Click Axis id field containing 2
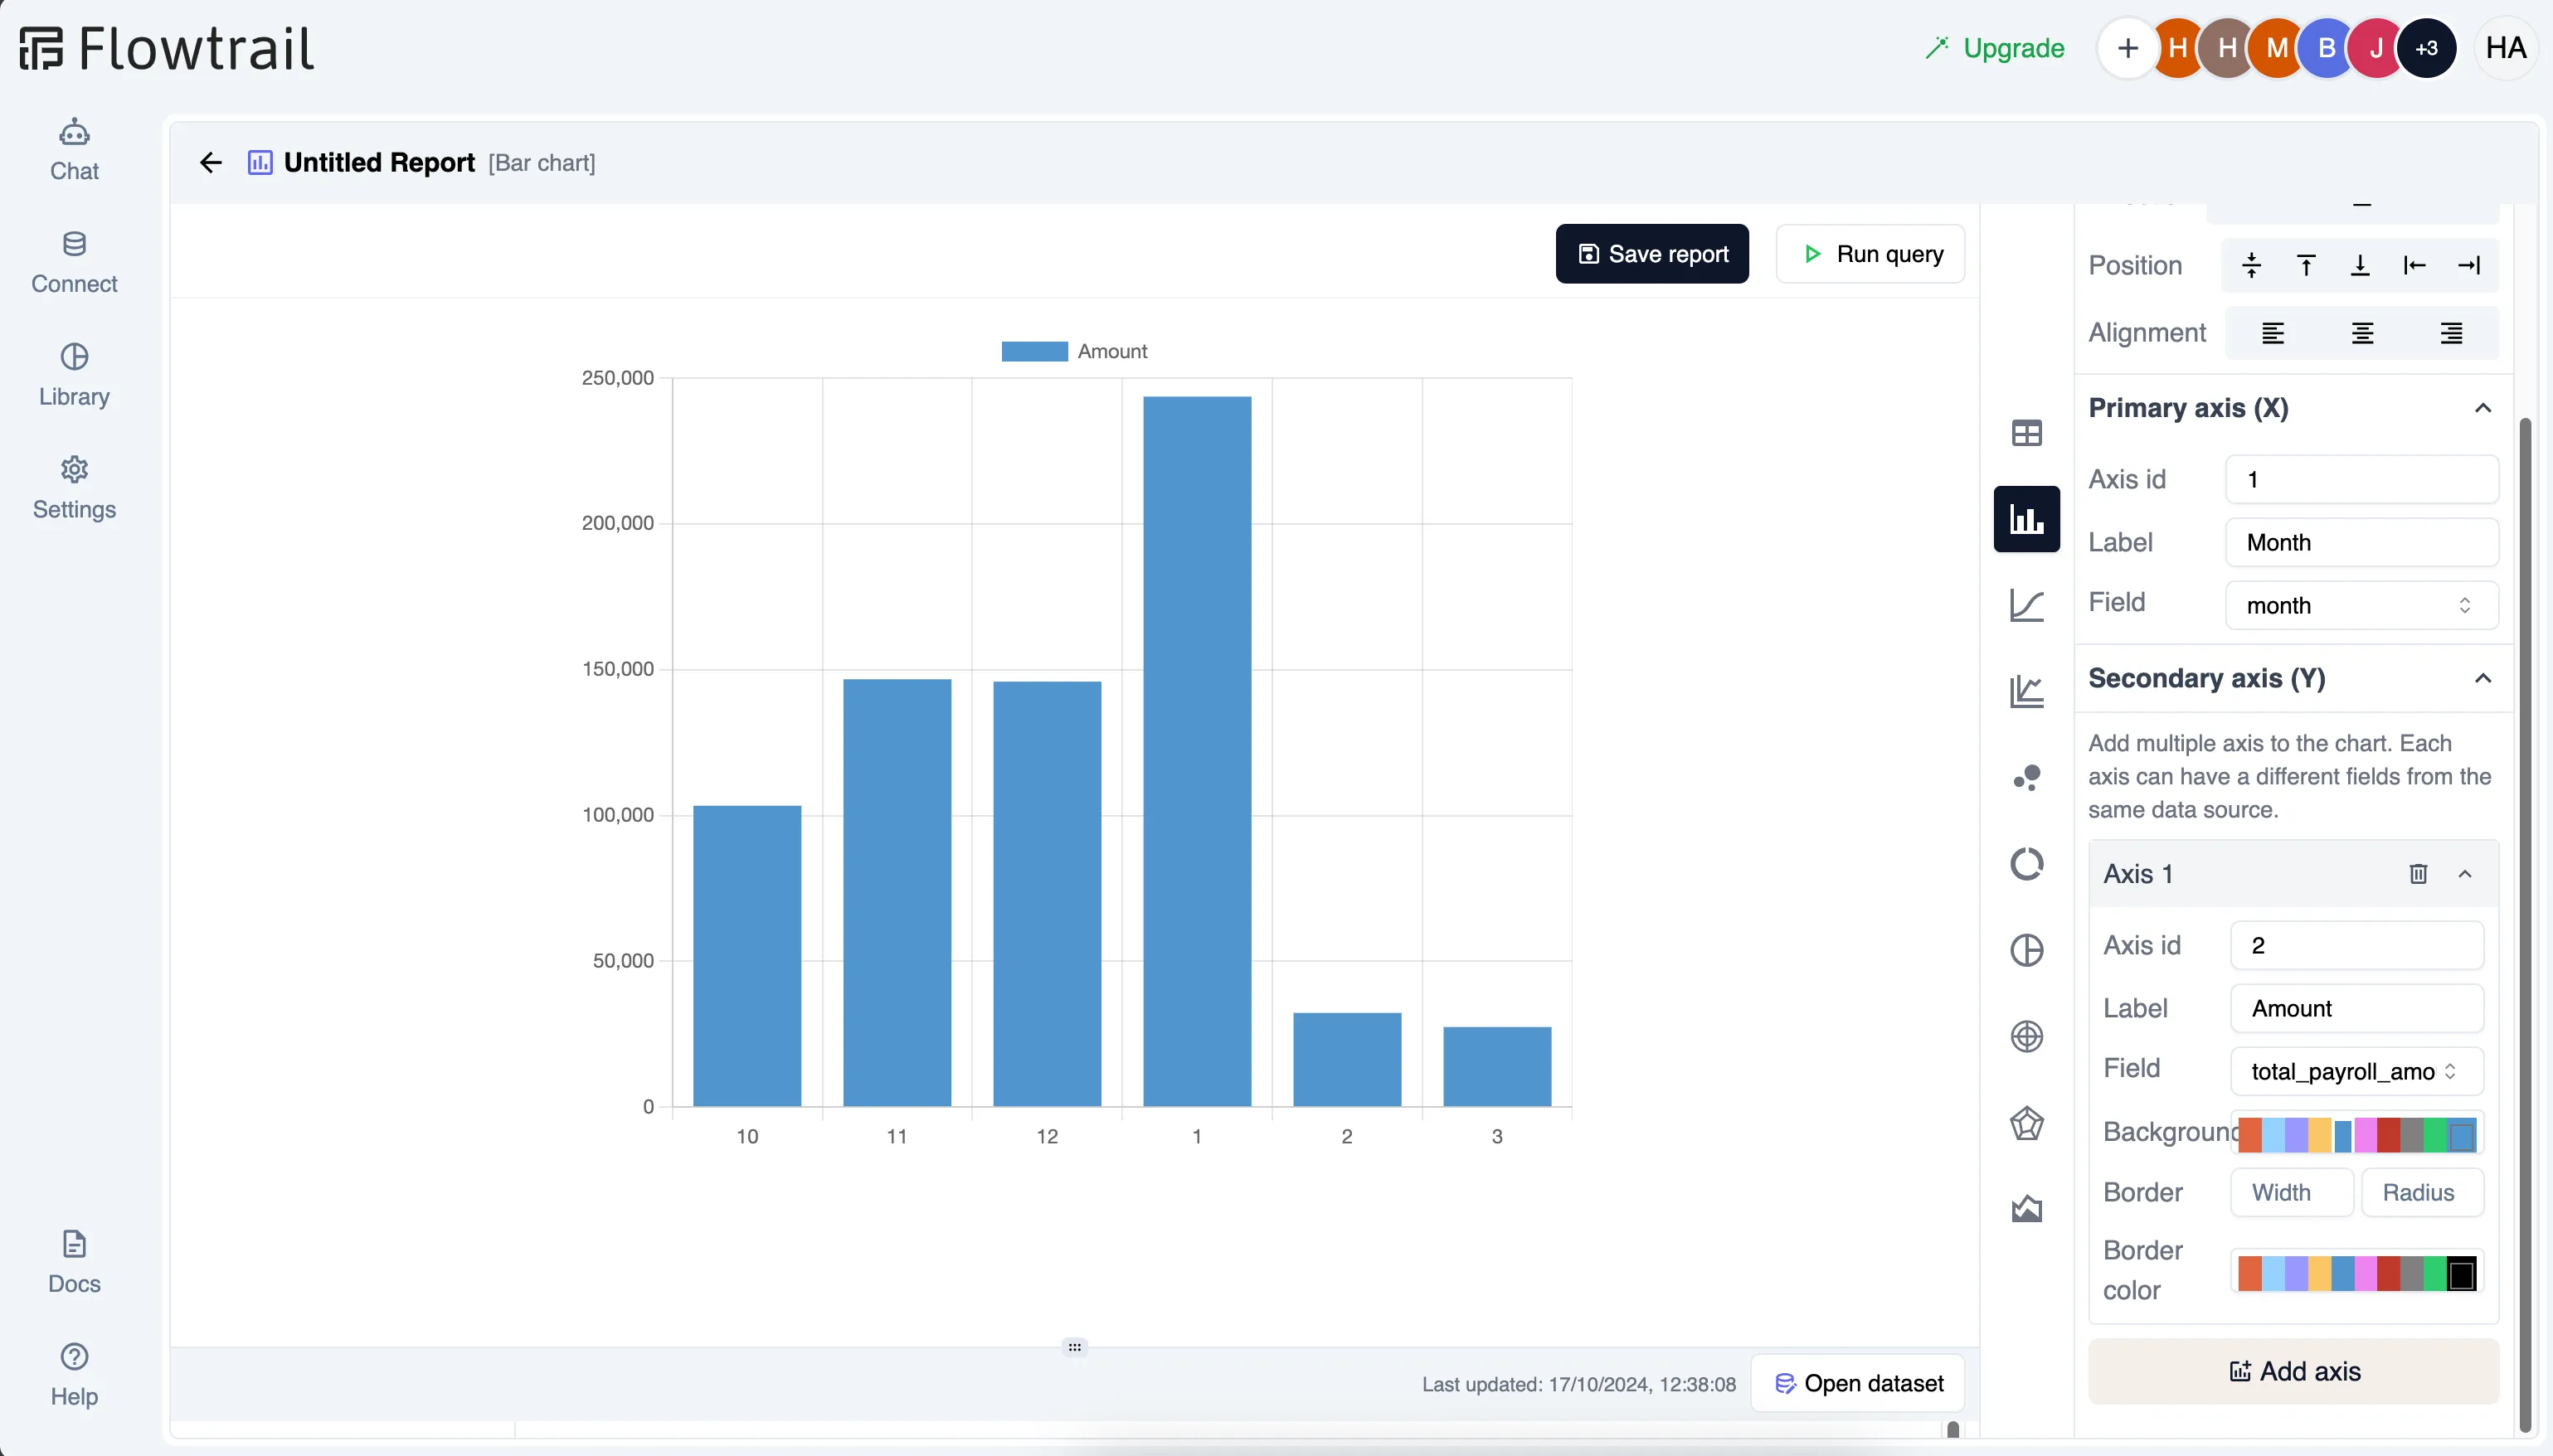 coord(2356,945)
